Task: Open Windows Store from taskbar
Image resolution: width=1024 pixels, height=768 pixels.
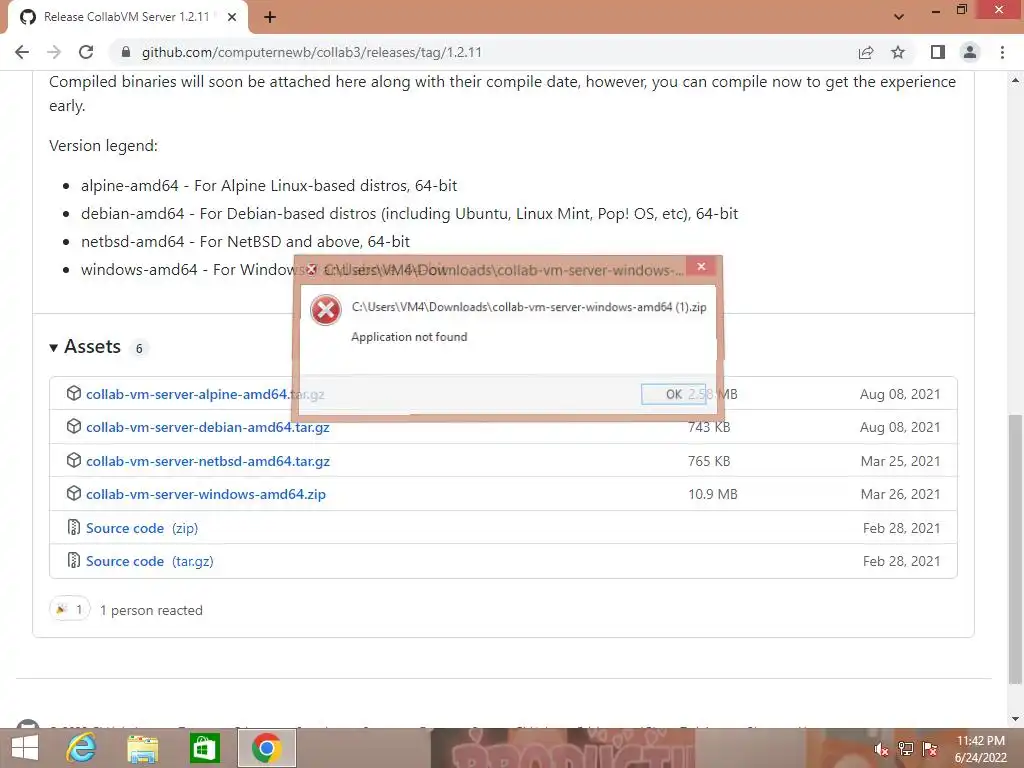Action: 204,748
